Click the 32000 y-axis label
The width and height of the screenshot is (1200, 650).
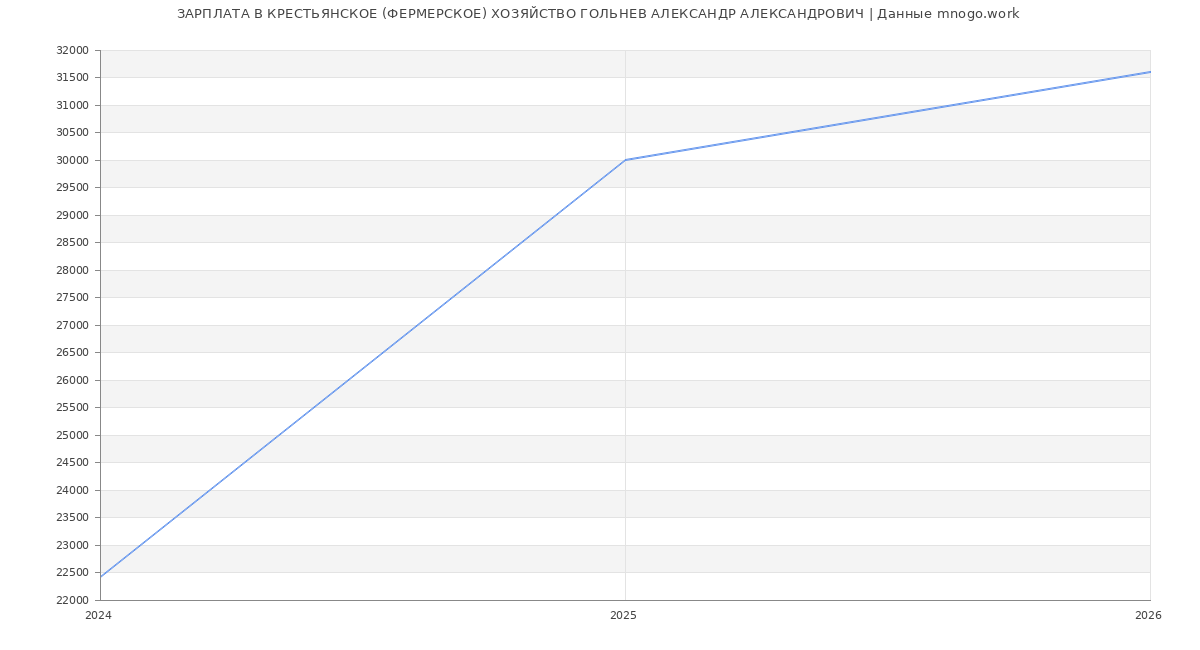point(72,50)
